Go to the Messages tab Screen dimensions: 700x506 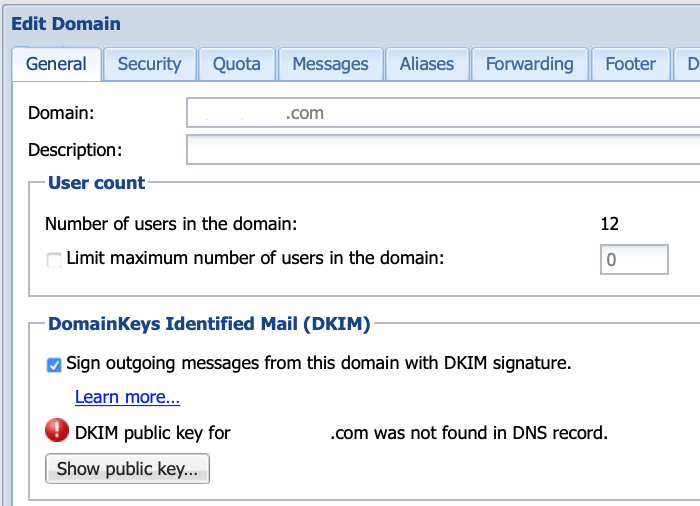point(330,64)
